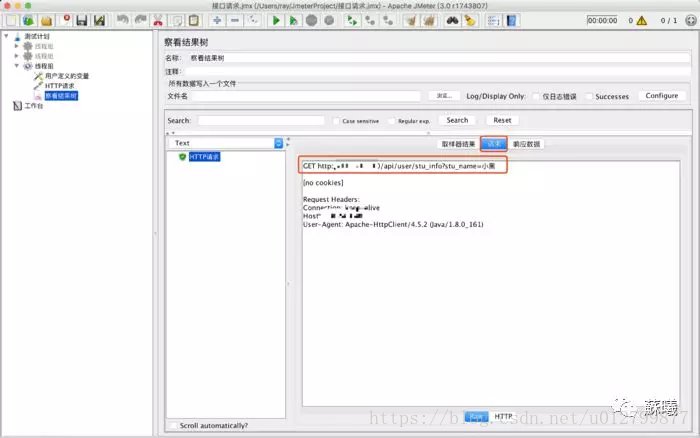The height and width of the screenshot is (438, 700).
Task: Click the 注释 comment field
Action: click(x=438, y=71)
